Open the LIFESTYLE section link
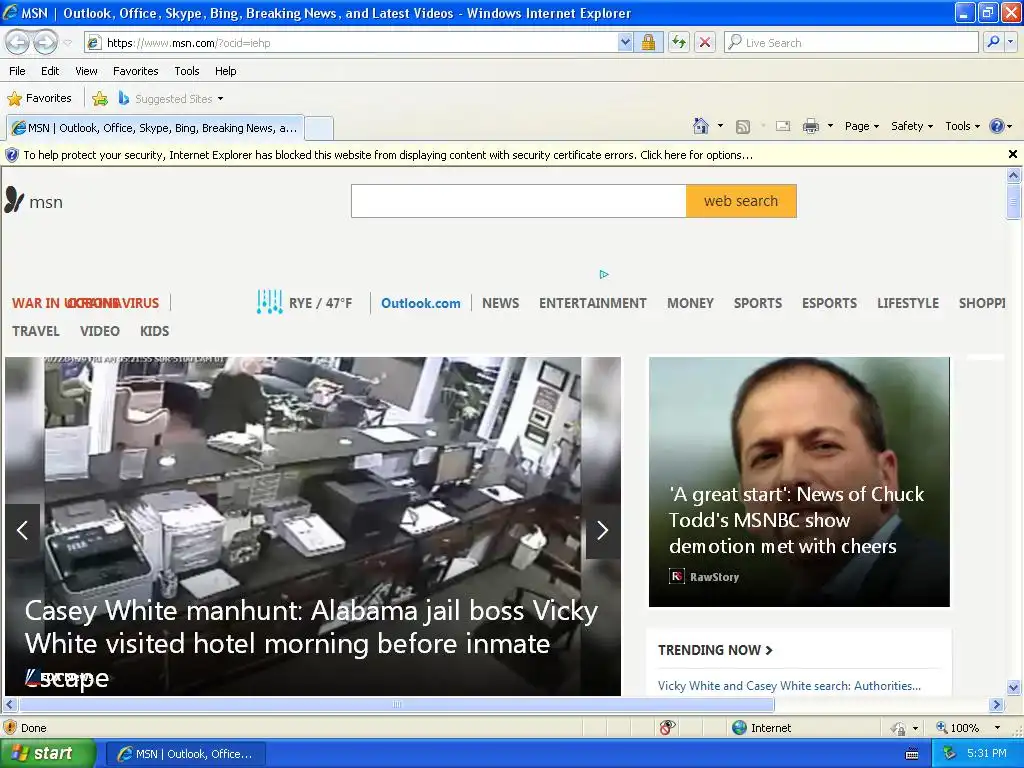This screenshot has height=768, width=1024. pos(908,303)
